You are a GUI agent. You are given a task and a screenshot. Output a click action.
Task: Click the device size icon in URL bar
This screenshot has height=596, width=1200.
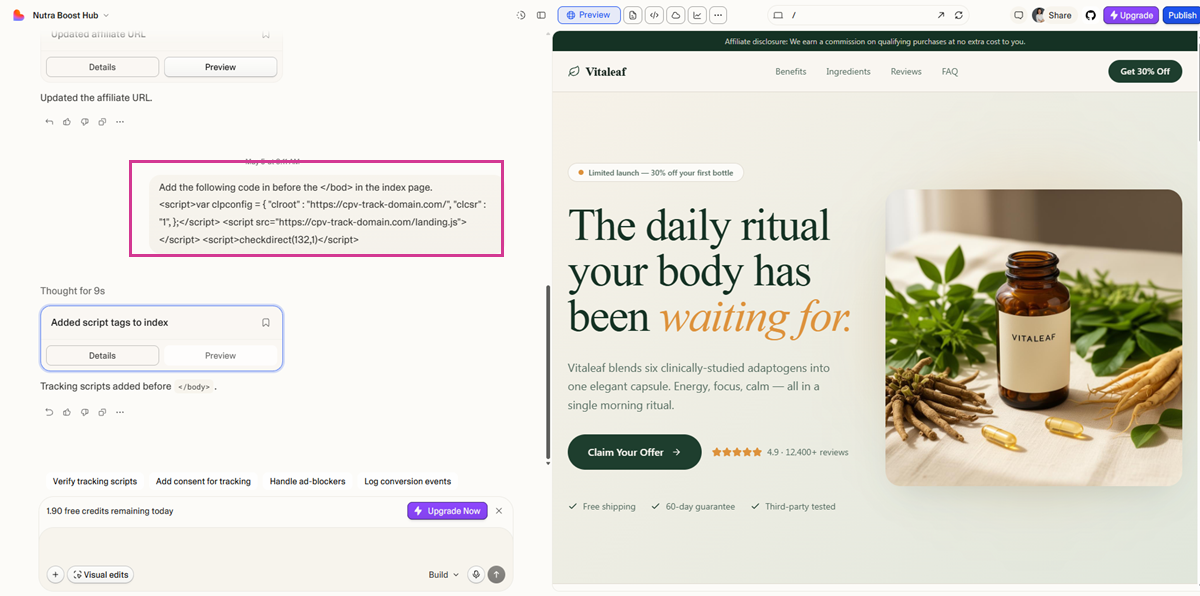point(778,15)
